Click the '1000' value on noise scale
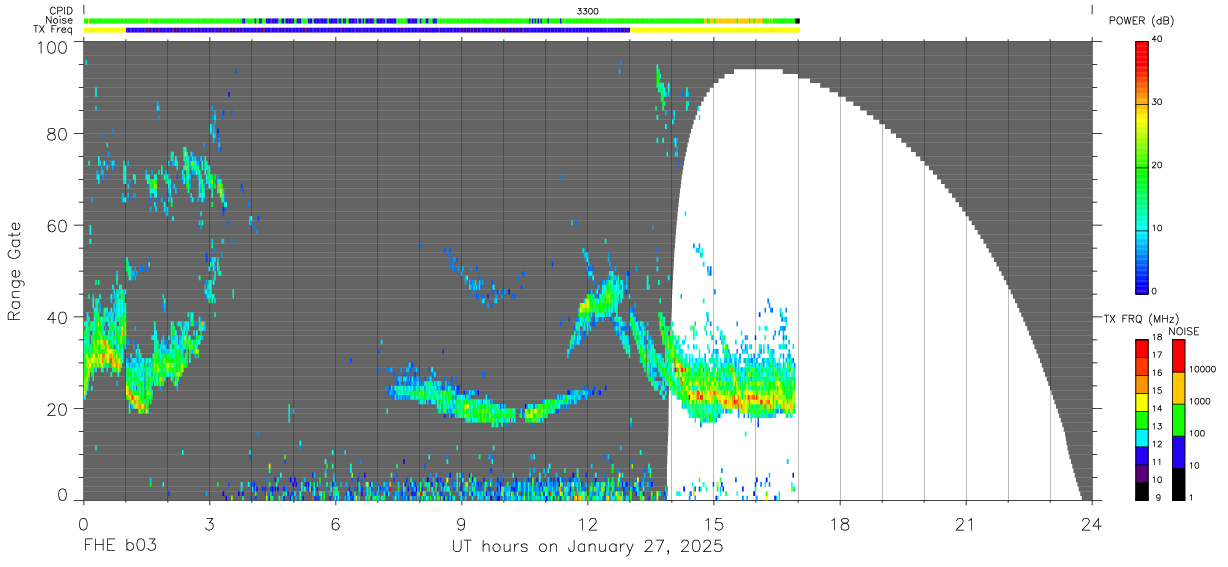Image resolution: width=1228 pixels, height=567 pixels. click(1199, 401)
